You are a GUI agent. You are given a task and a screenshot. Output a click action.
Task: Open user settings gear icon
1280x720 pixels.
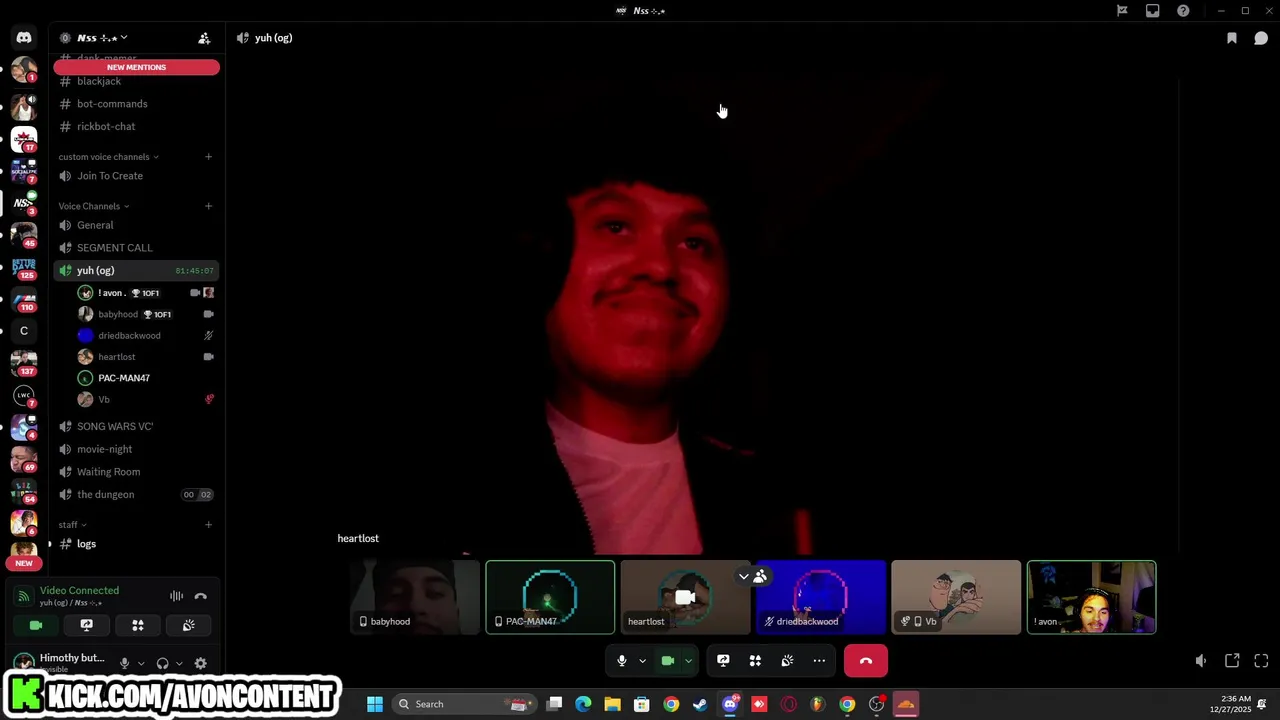point(200,663)
